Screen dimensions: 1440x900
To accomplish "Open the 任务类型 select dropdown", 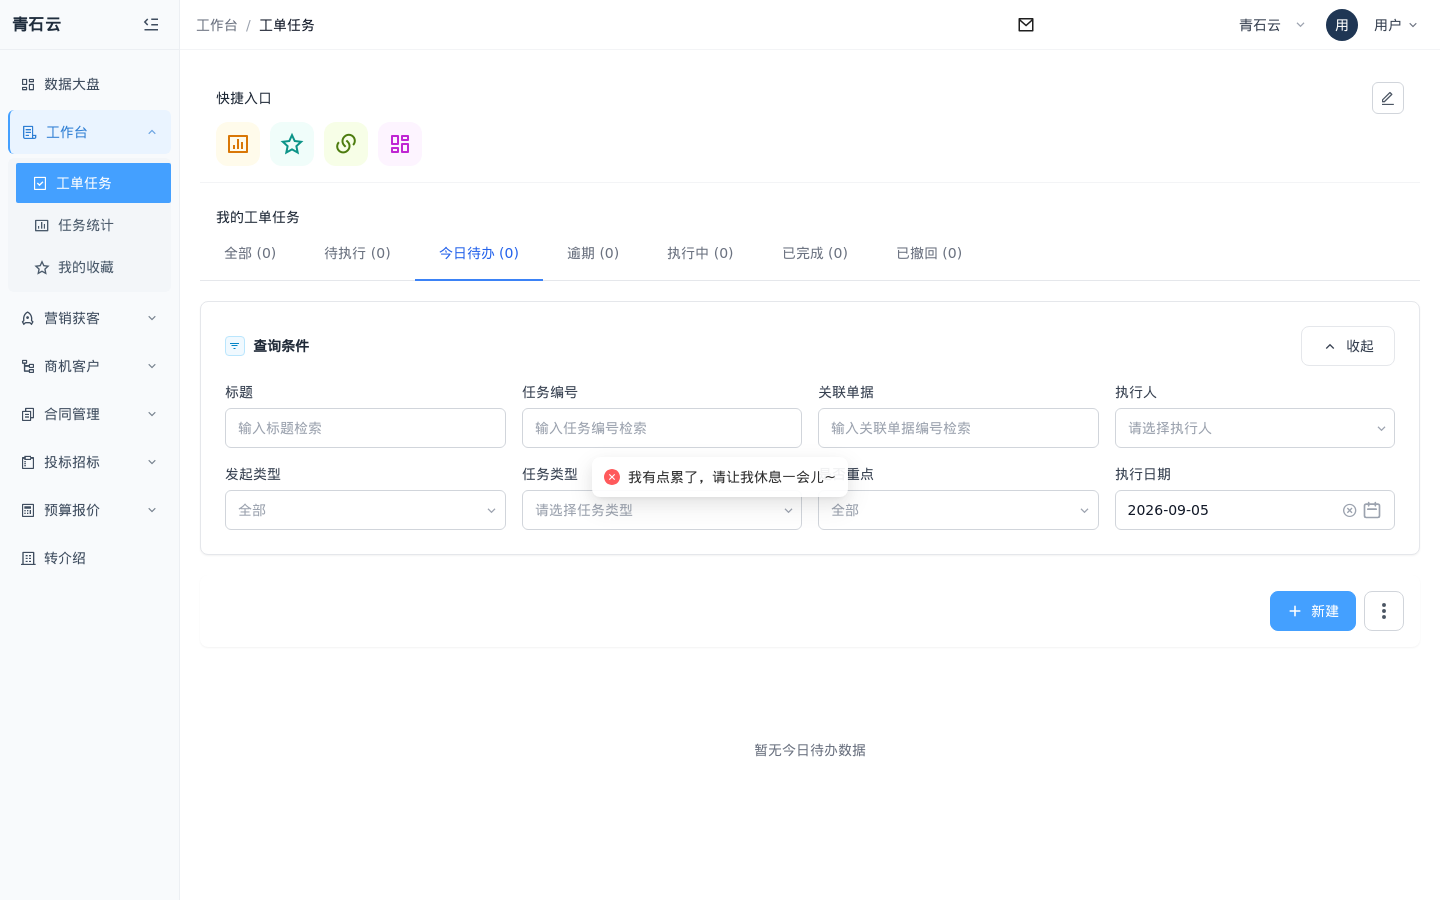I will click(662, 510).
